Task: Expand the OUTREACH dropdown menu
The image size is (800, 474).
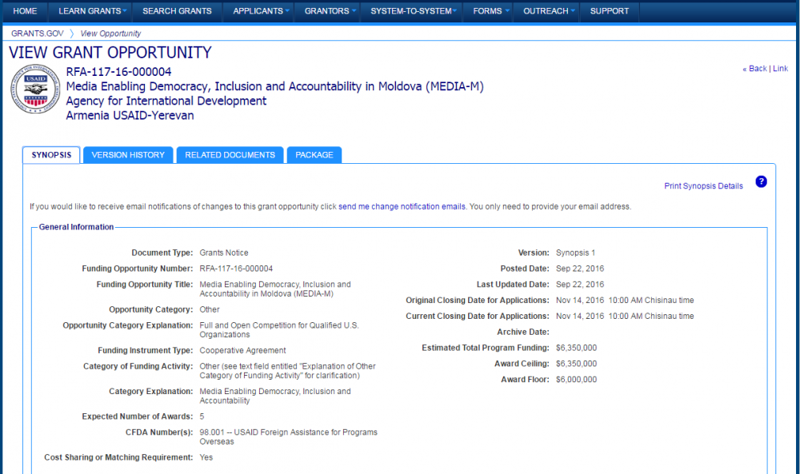Action: click(548, 11)
